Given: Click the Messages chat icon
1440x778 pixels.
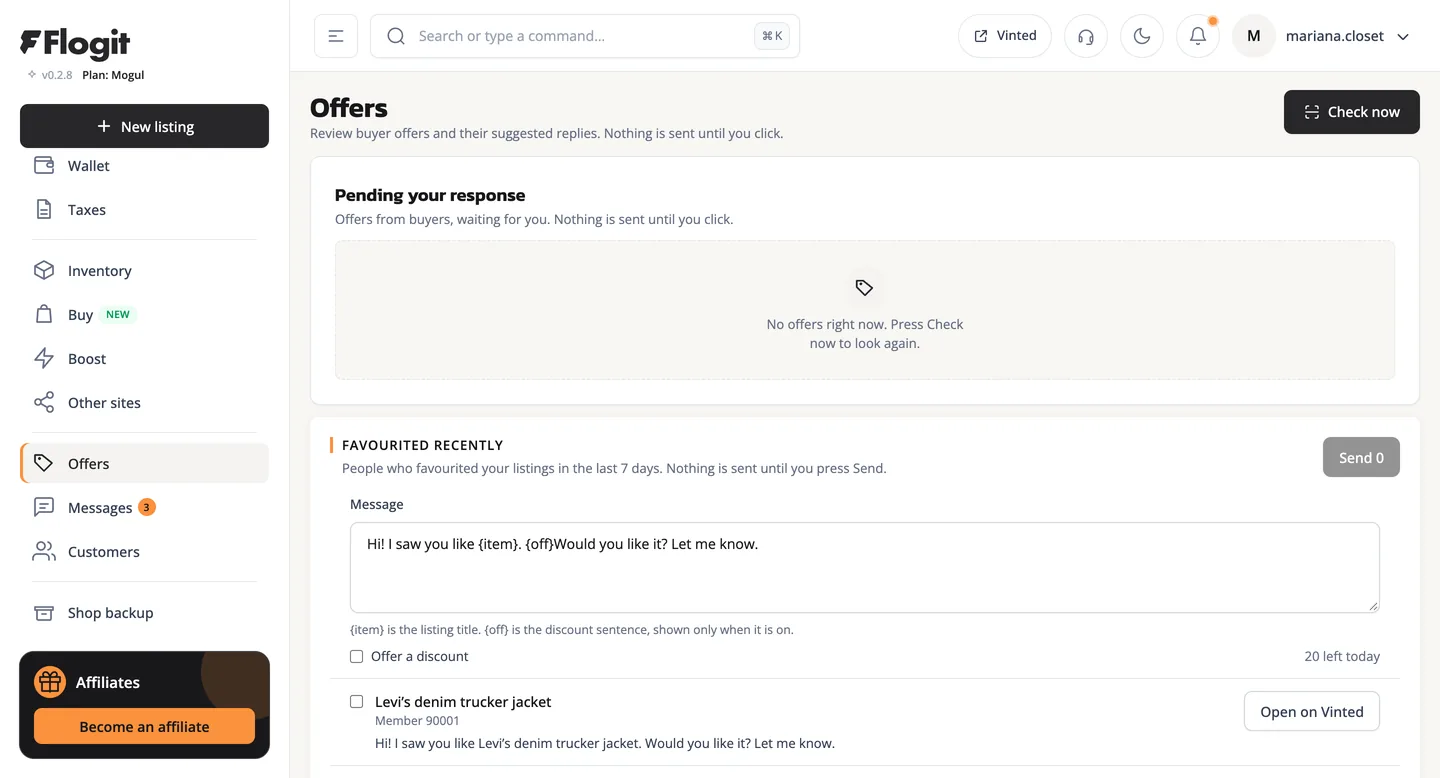Looking at the screenshot, I should pyautogui.click(x=44, y=508).
